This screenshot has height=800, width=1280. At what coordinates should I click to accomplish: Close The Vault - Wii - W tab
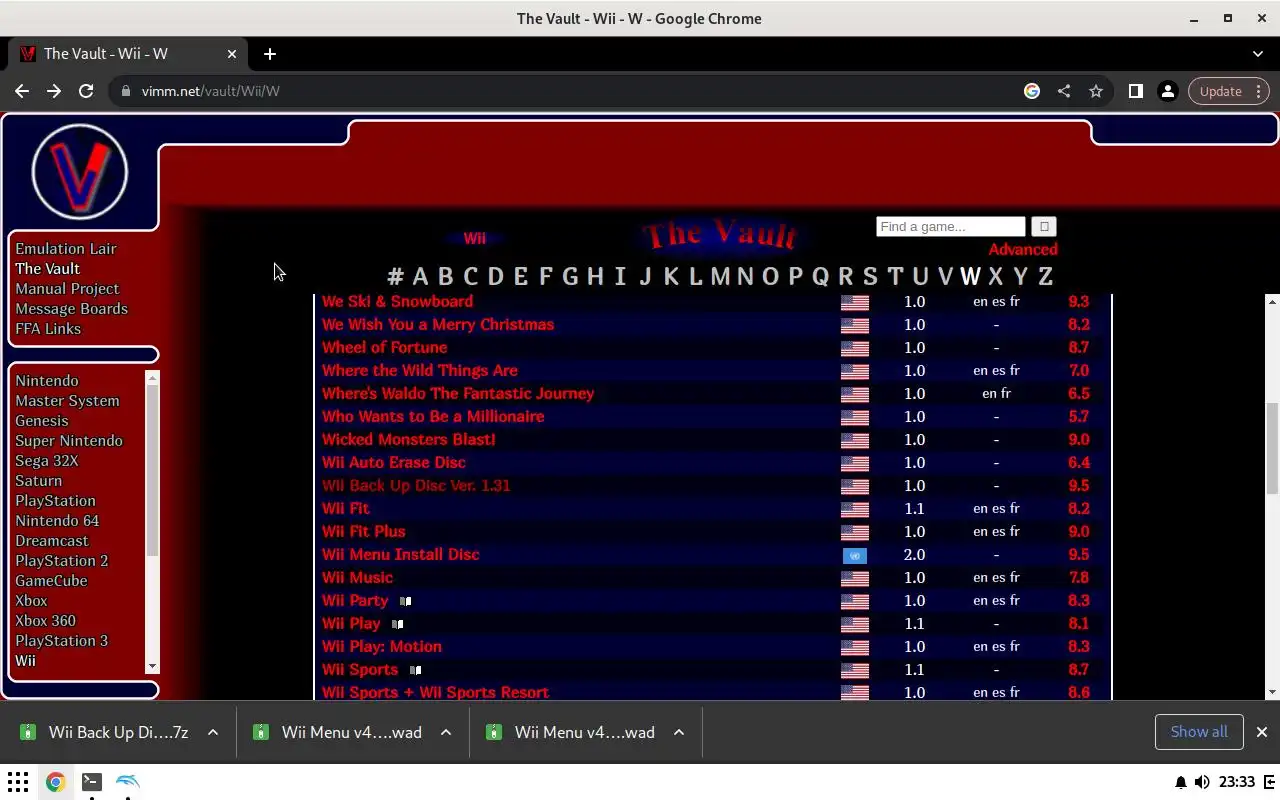[x=232, y=54]
